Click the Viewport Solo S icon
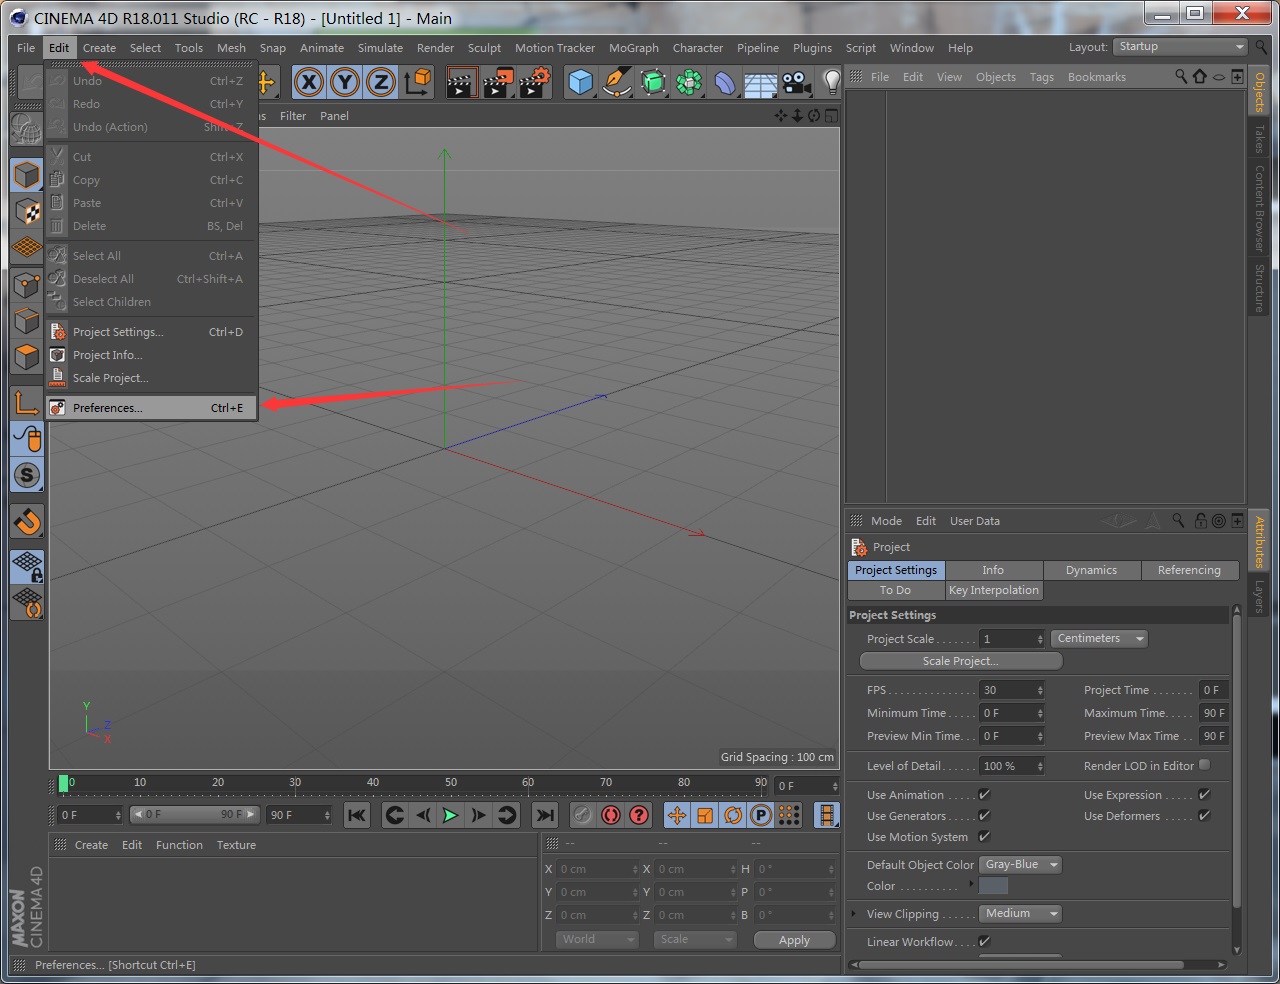 (27, 475)
